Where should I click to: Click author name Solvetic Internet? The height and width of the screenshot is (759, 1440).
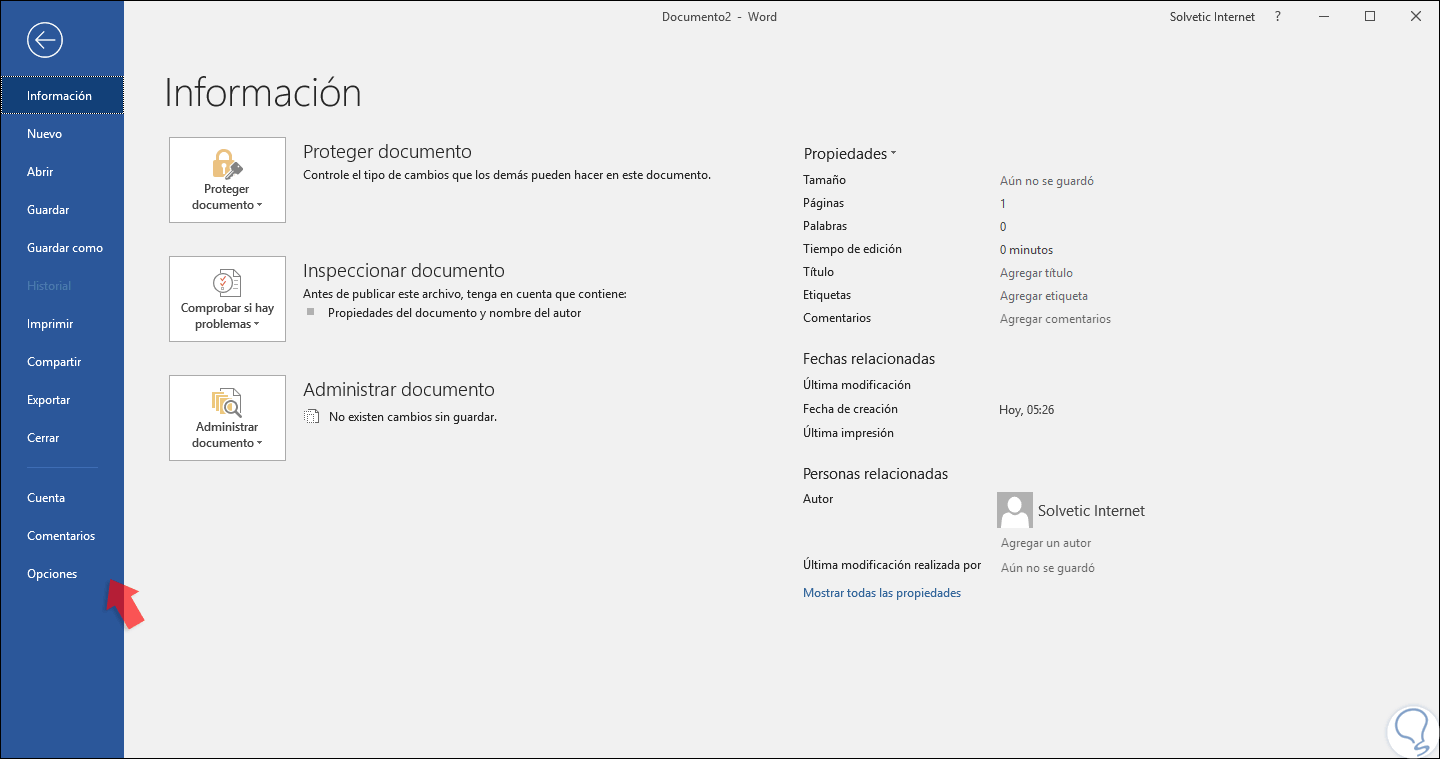click(x=1091, y=511)
